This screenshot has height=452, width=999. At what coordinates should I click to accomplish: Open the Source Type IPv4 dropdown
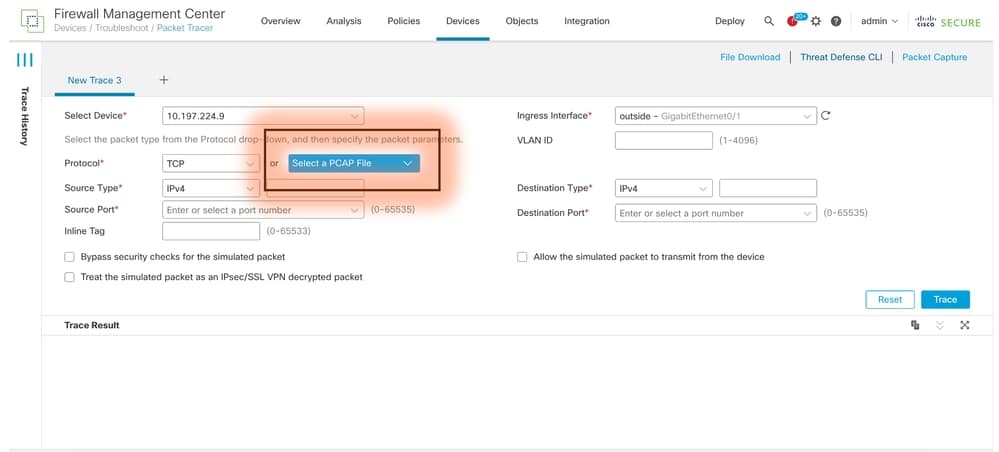pyautogui.click(x=211, y=188)
